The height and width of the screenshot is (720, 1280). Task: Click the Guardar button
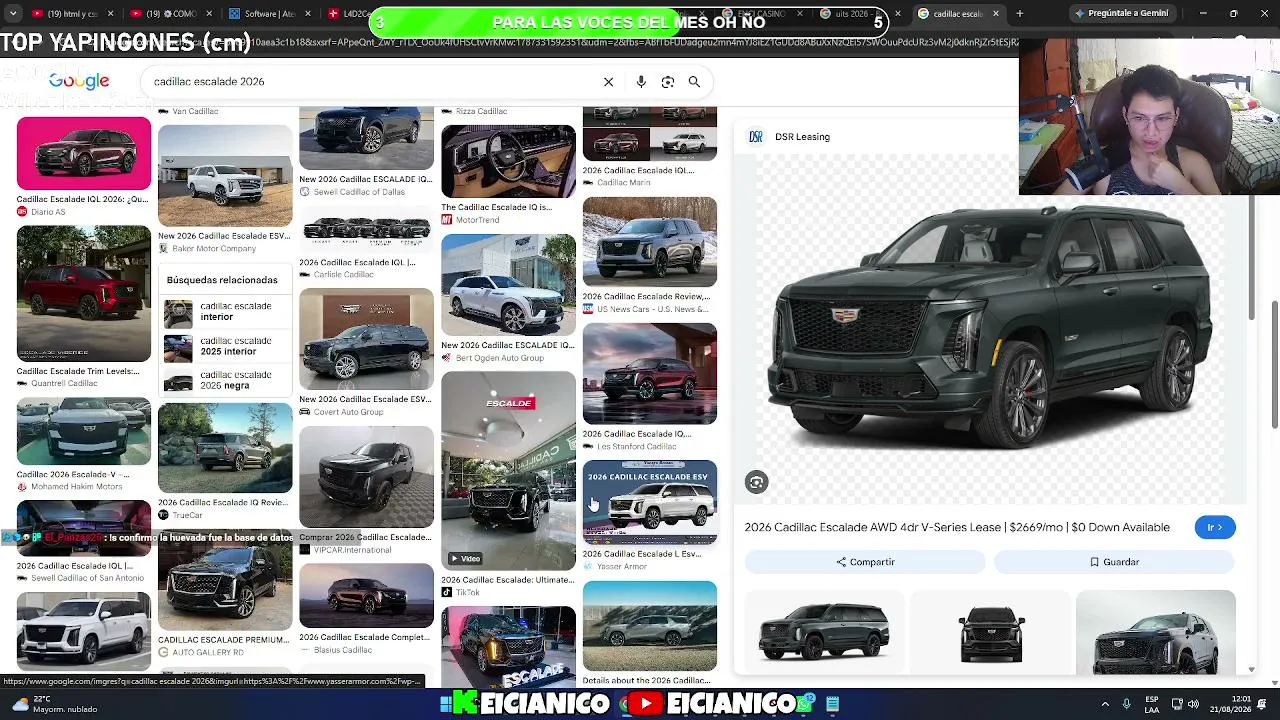click(1114, 562)
